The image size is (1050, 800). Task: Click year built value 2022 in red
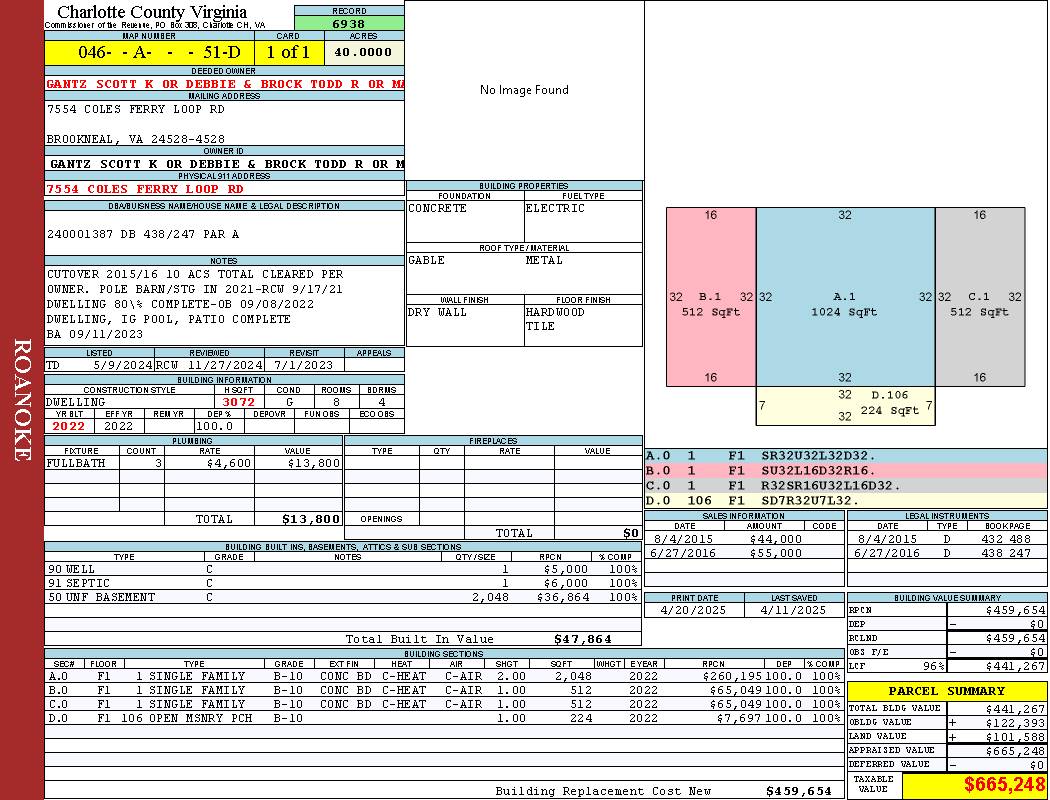tap(68, 426)
